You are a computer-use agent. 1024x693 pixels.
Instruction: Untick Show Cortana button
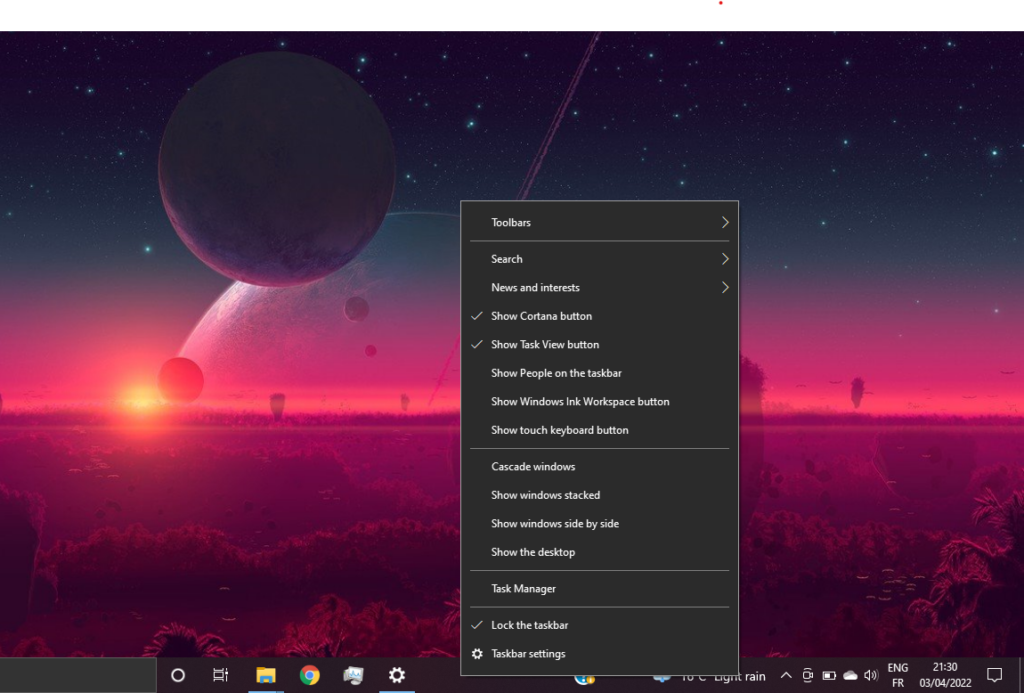600,316
